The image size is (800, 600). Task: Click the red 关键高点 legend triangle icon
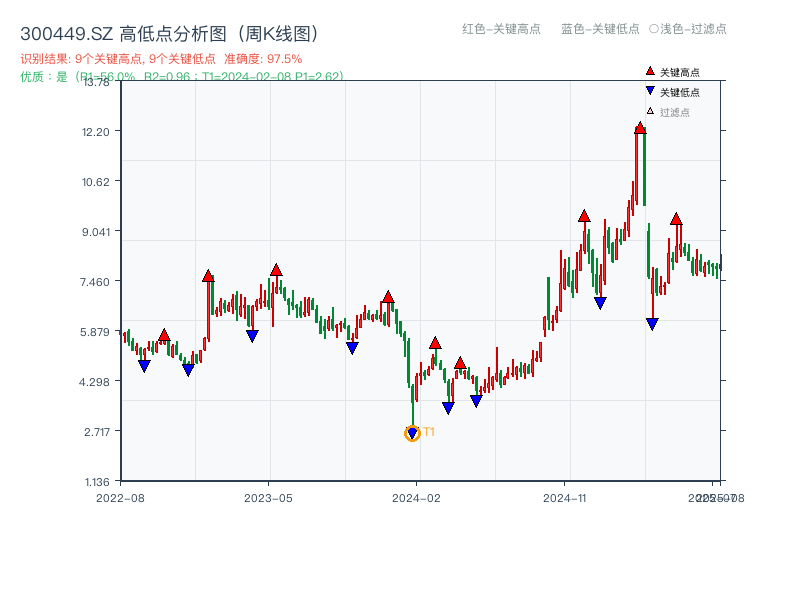coord(650,72)
